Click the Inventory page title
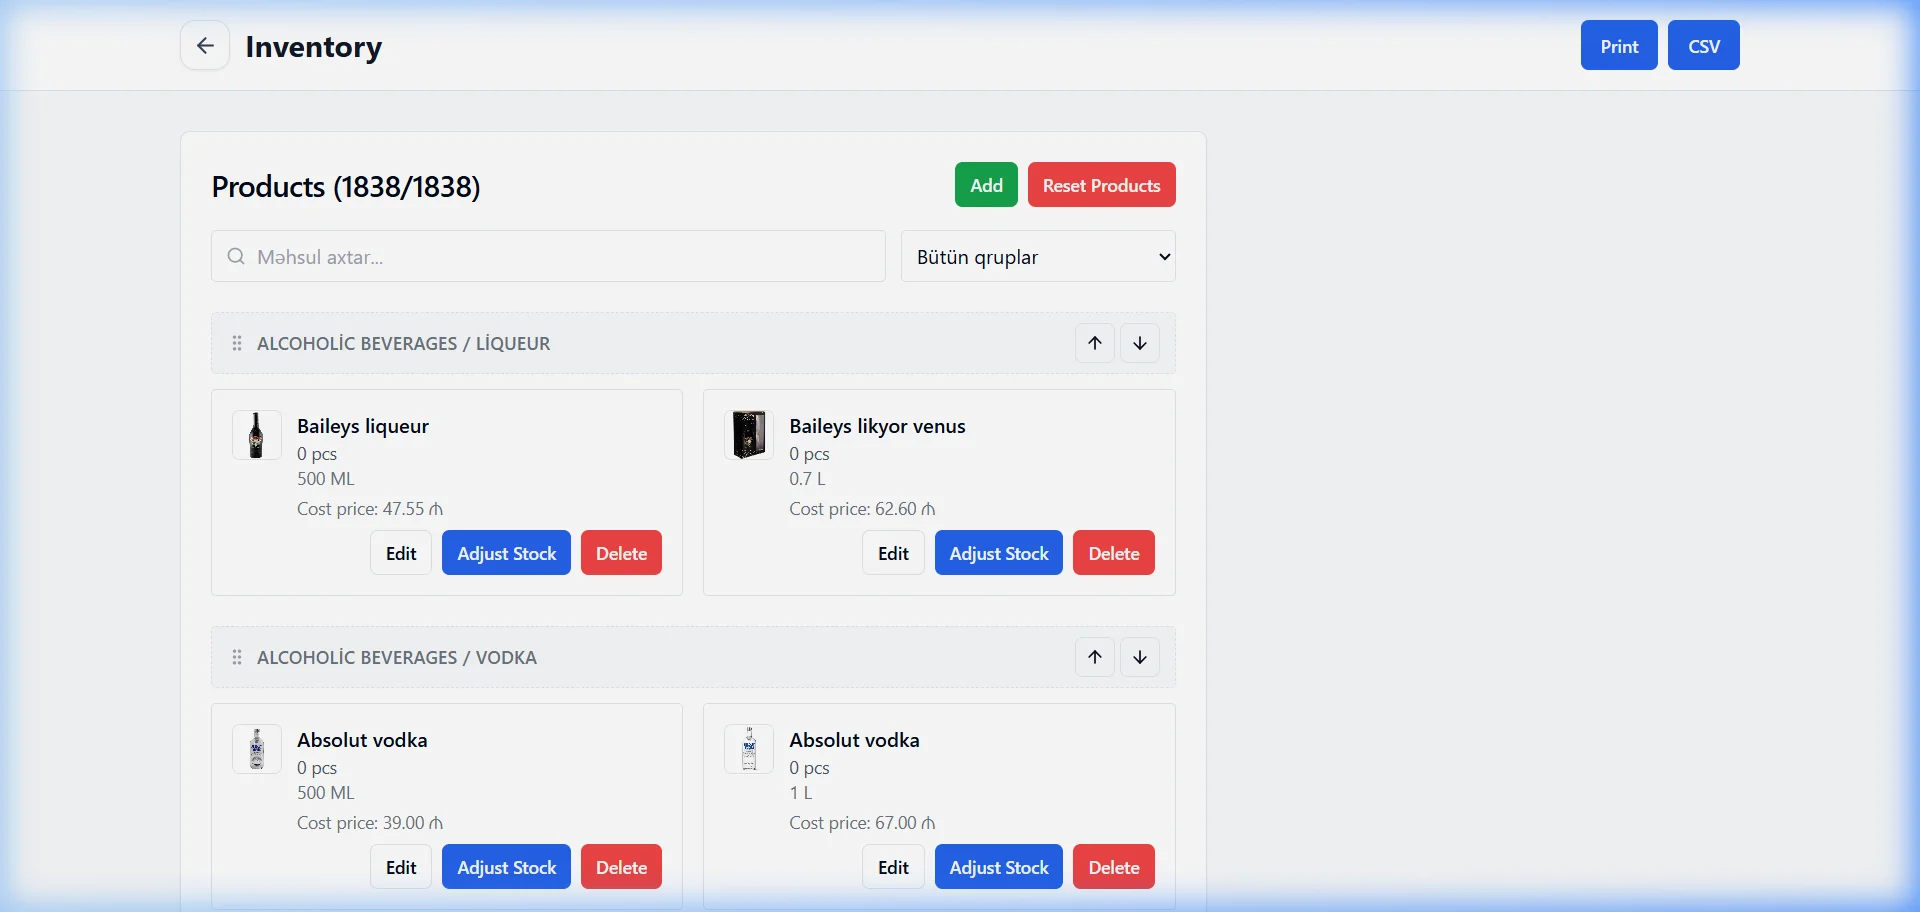 point(314,47)
